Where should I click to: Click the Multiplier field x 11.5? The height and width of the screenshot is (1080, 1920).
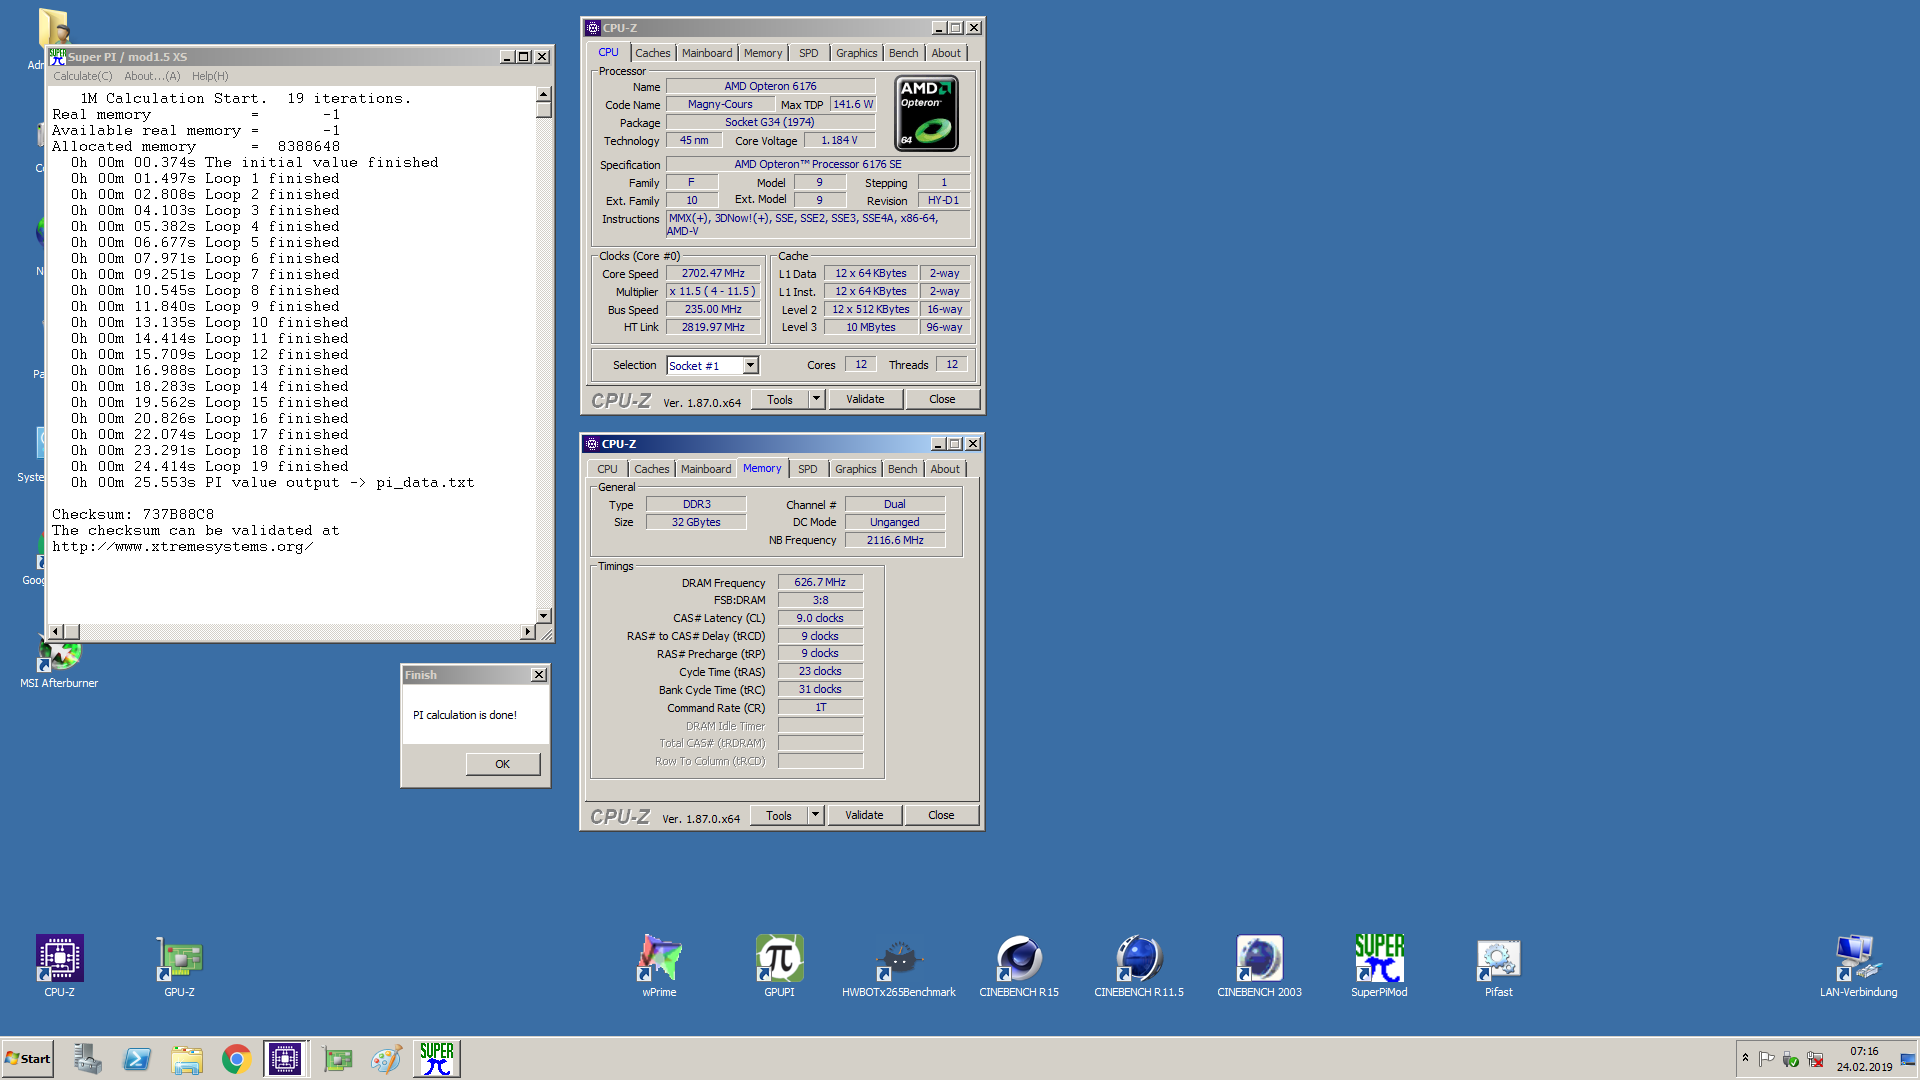713,291
